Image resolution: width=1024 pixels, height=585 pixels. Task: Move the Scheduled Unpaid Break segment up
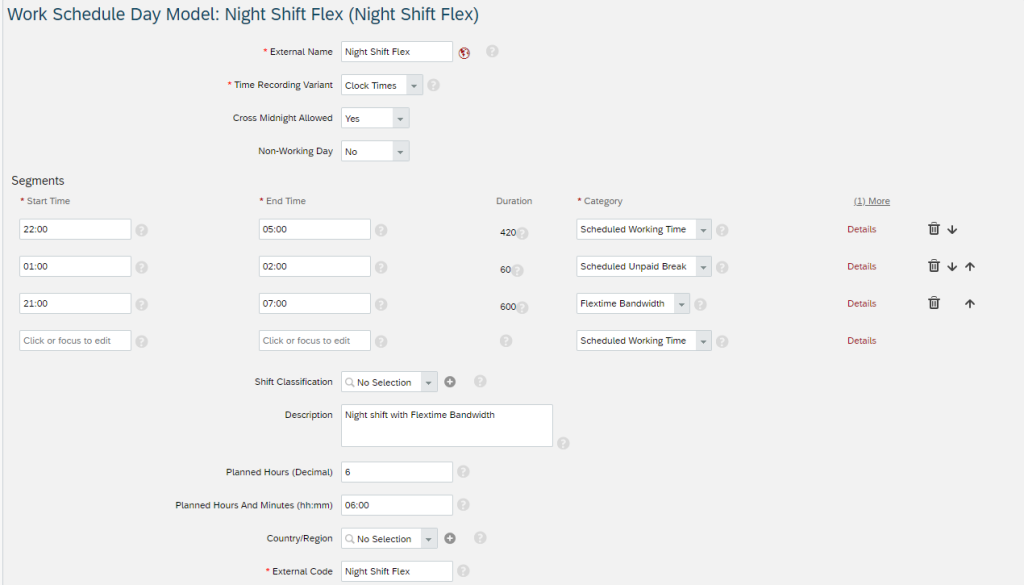pos(970,266)
